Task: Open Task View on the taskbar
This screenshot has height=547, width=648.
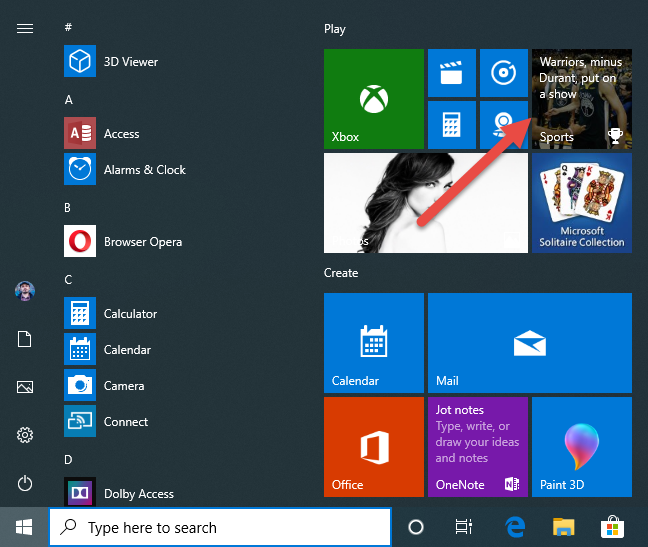Action: [x=463, y=527]
